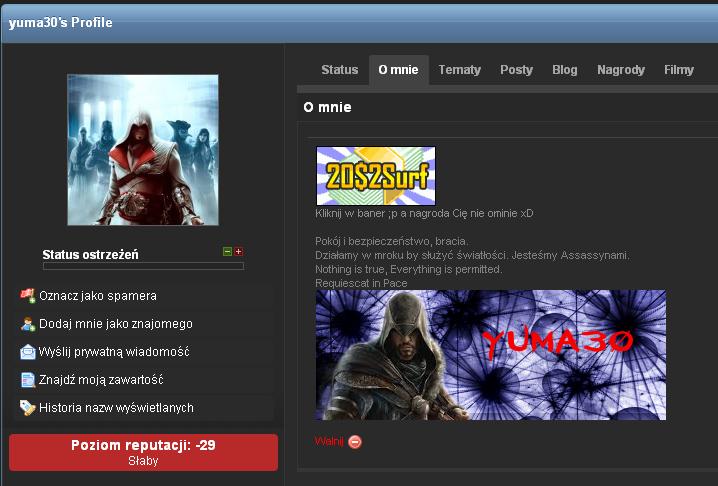This screenshot has width=718, height=486.
Task: Click the Pokój i bezpieczeństwo, bracia line
Action: 392,241
